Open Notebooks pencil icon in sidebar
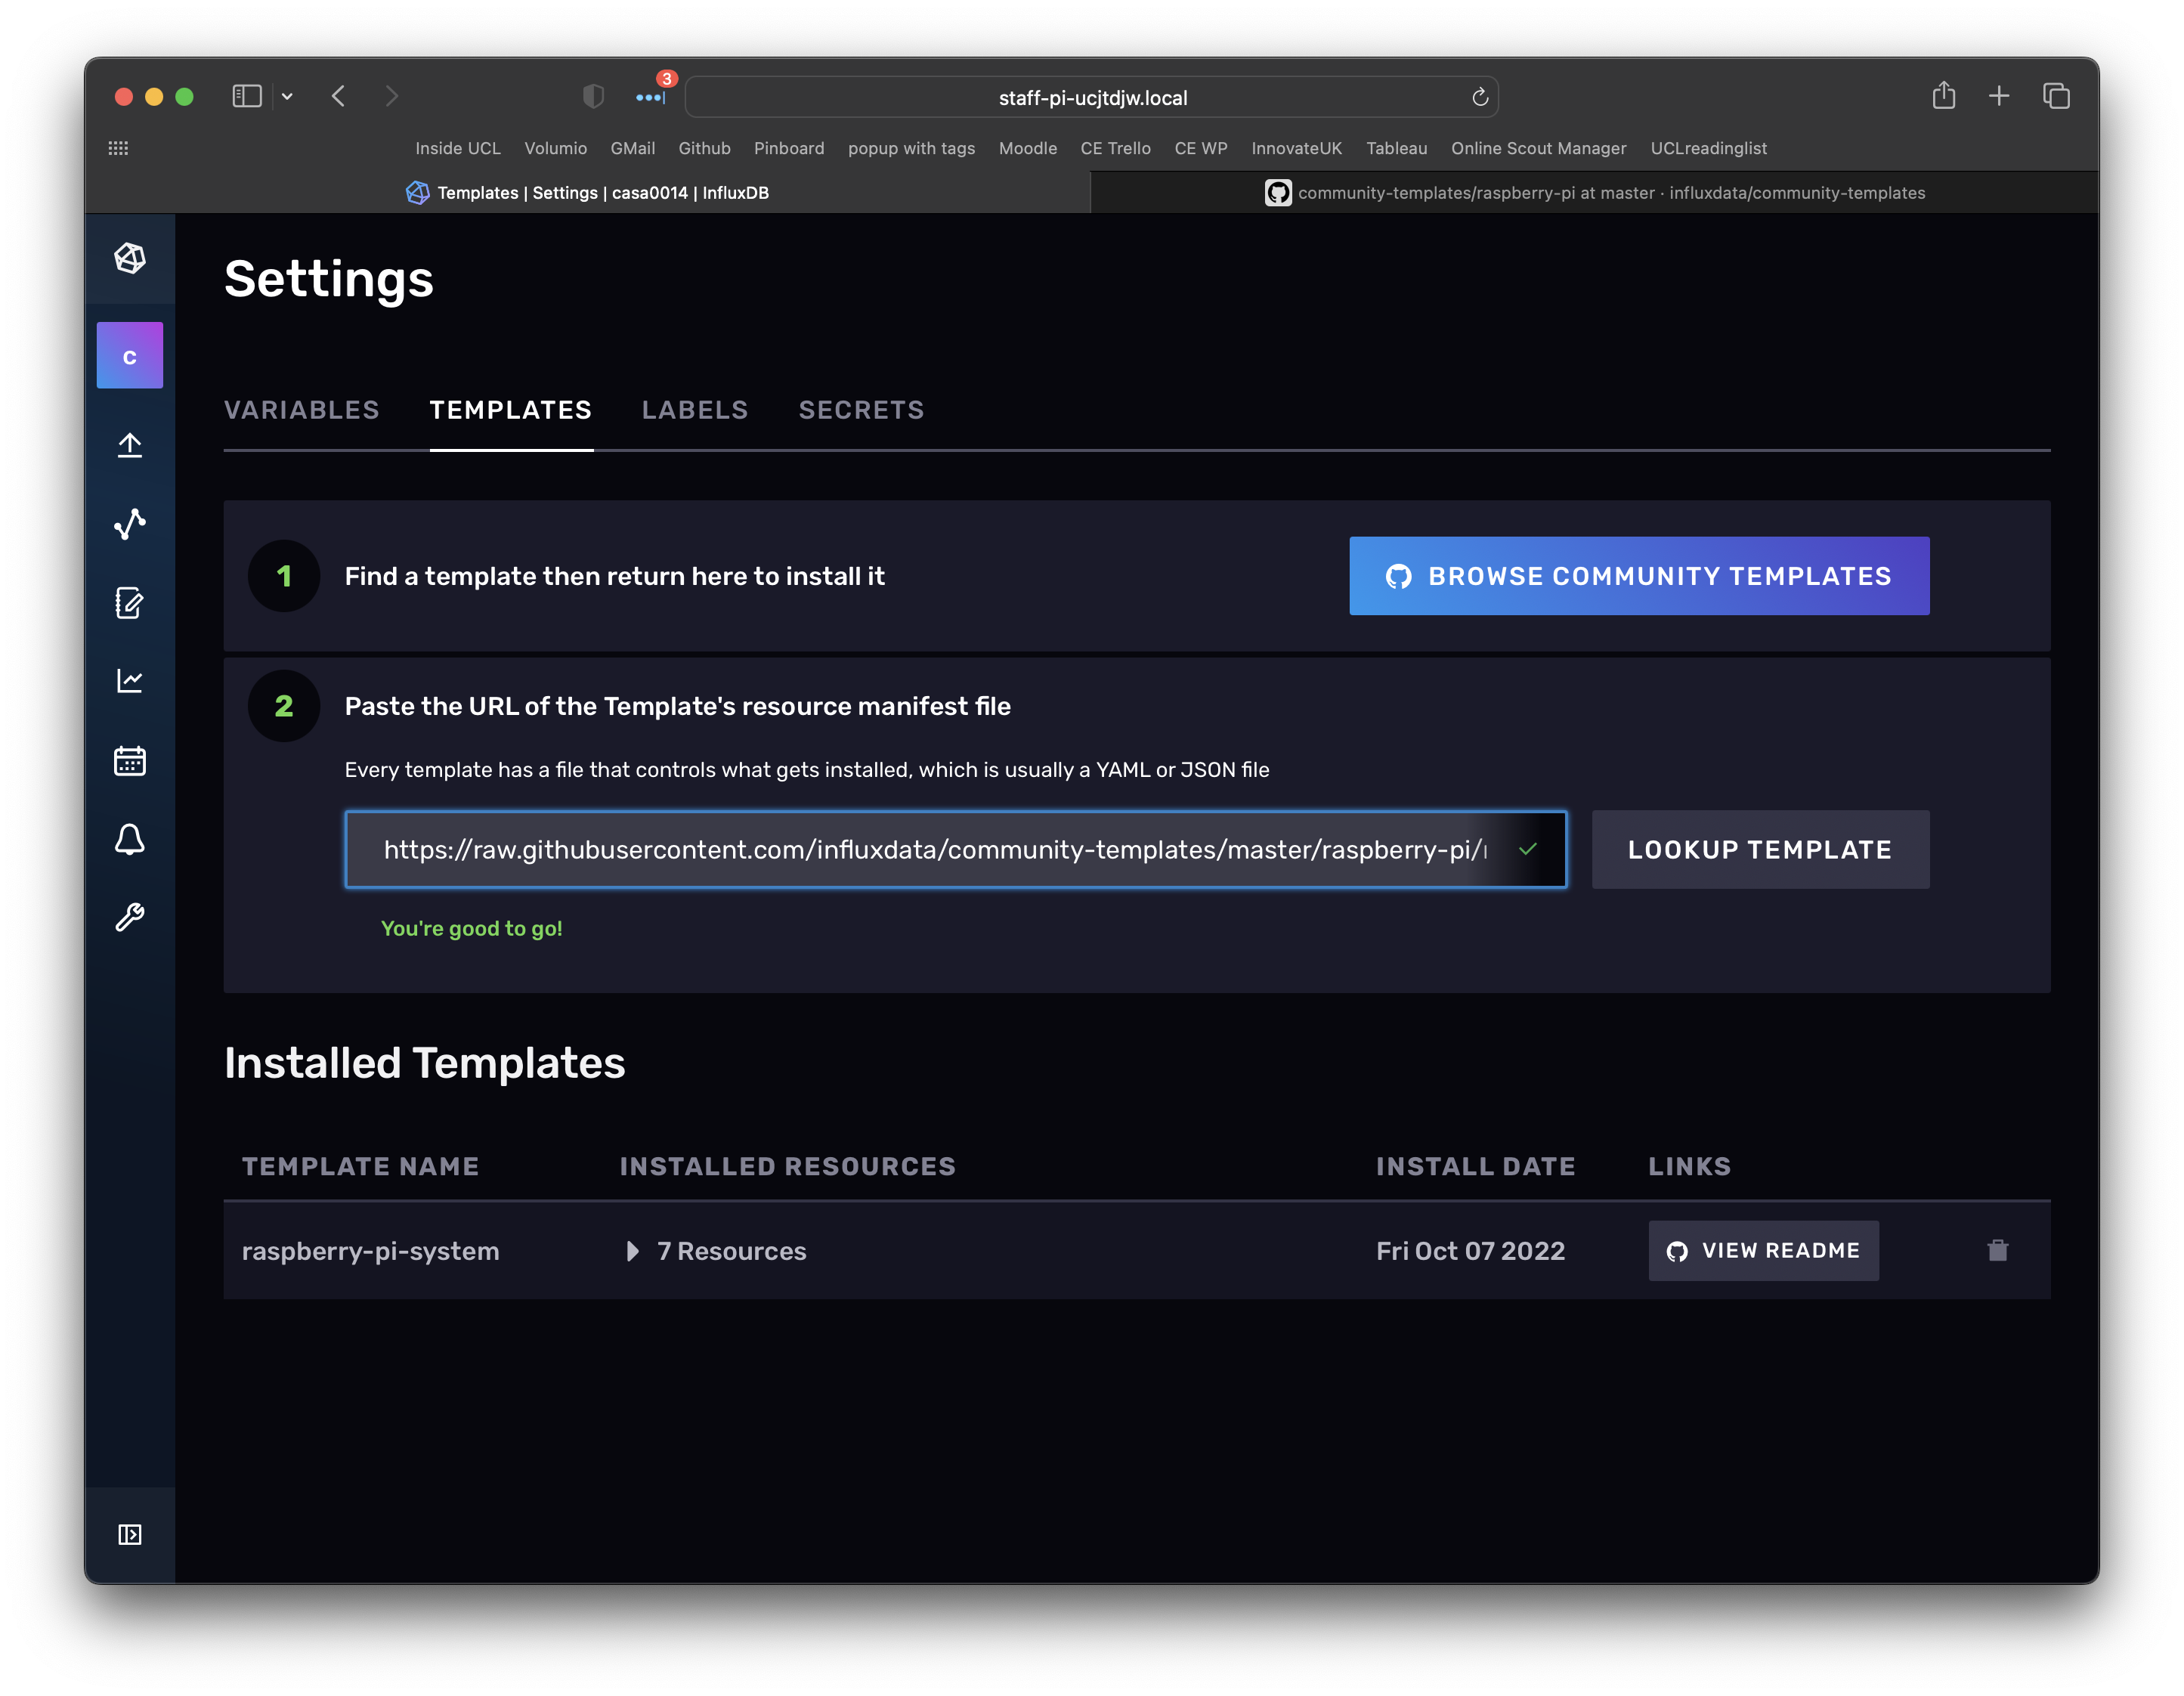Screen dimensions: 2184x1696 pyautogui.click(x=130, y=603)
